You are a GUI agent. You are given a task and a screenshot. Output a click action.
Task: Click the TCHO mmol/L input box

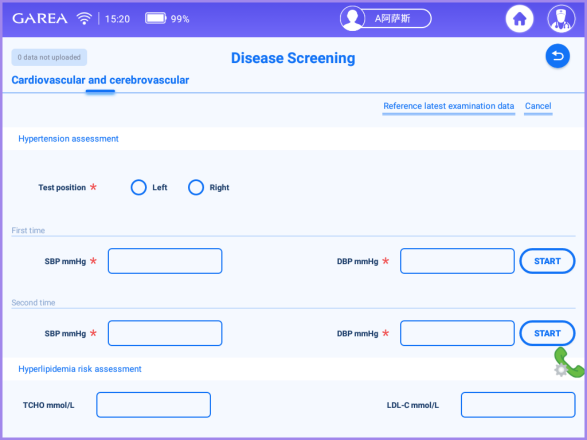[x=153, y=405]
